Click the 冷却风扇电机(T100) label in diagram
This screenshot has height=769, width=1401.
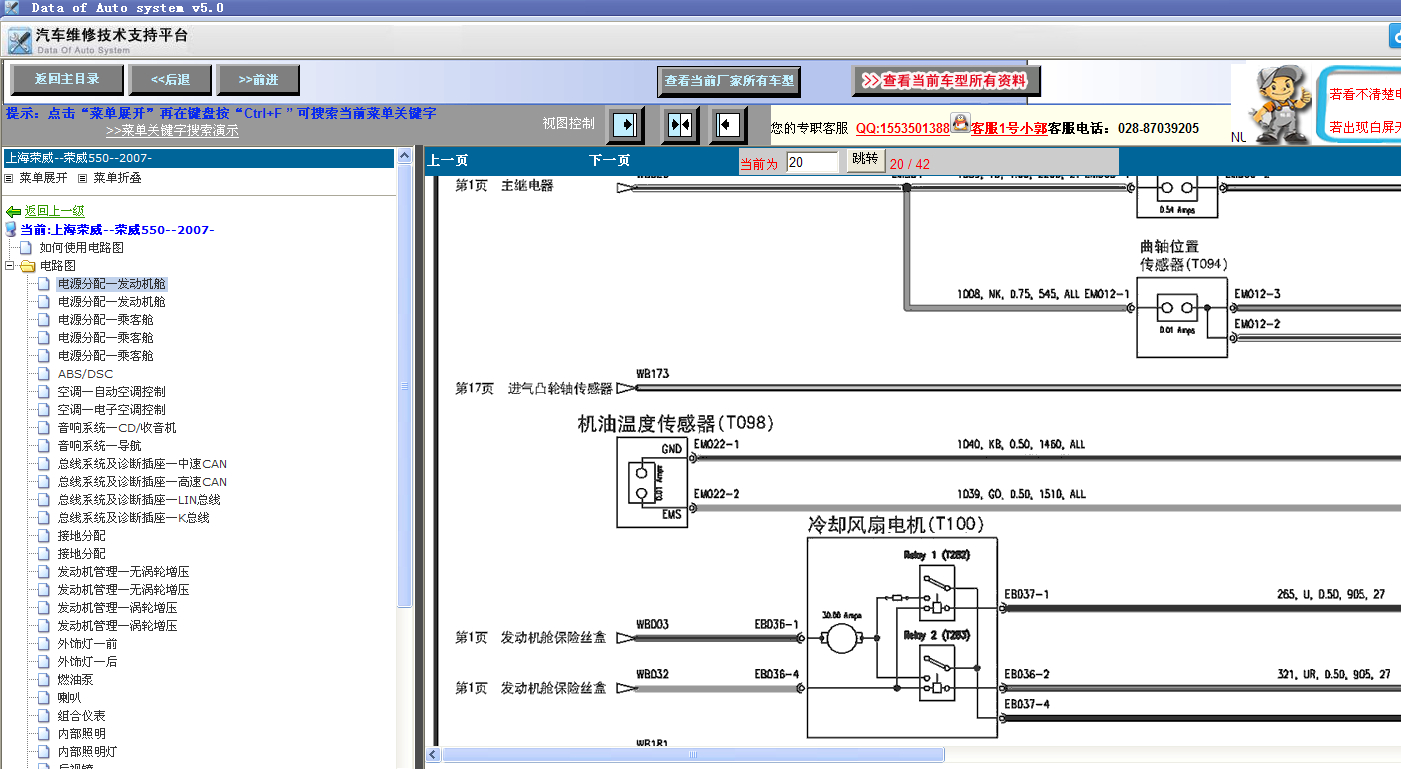coord(896,524)
